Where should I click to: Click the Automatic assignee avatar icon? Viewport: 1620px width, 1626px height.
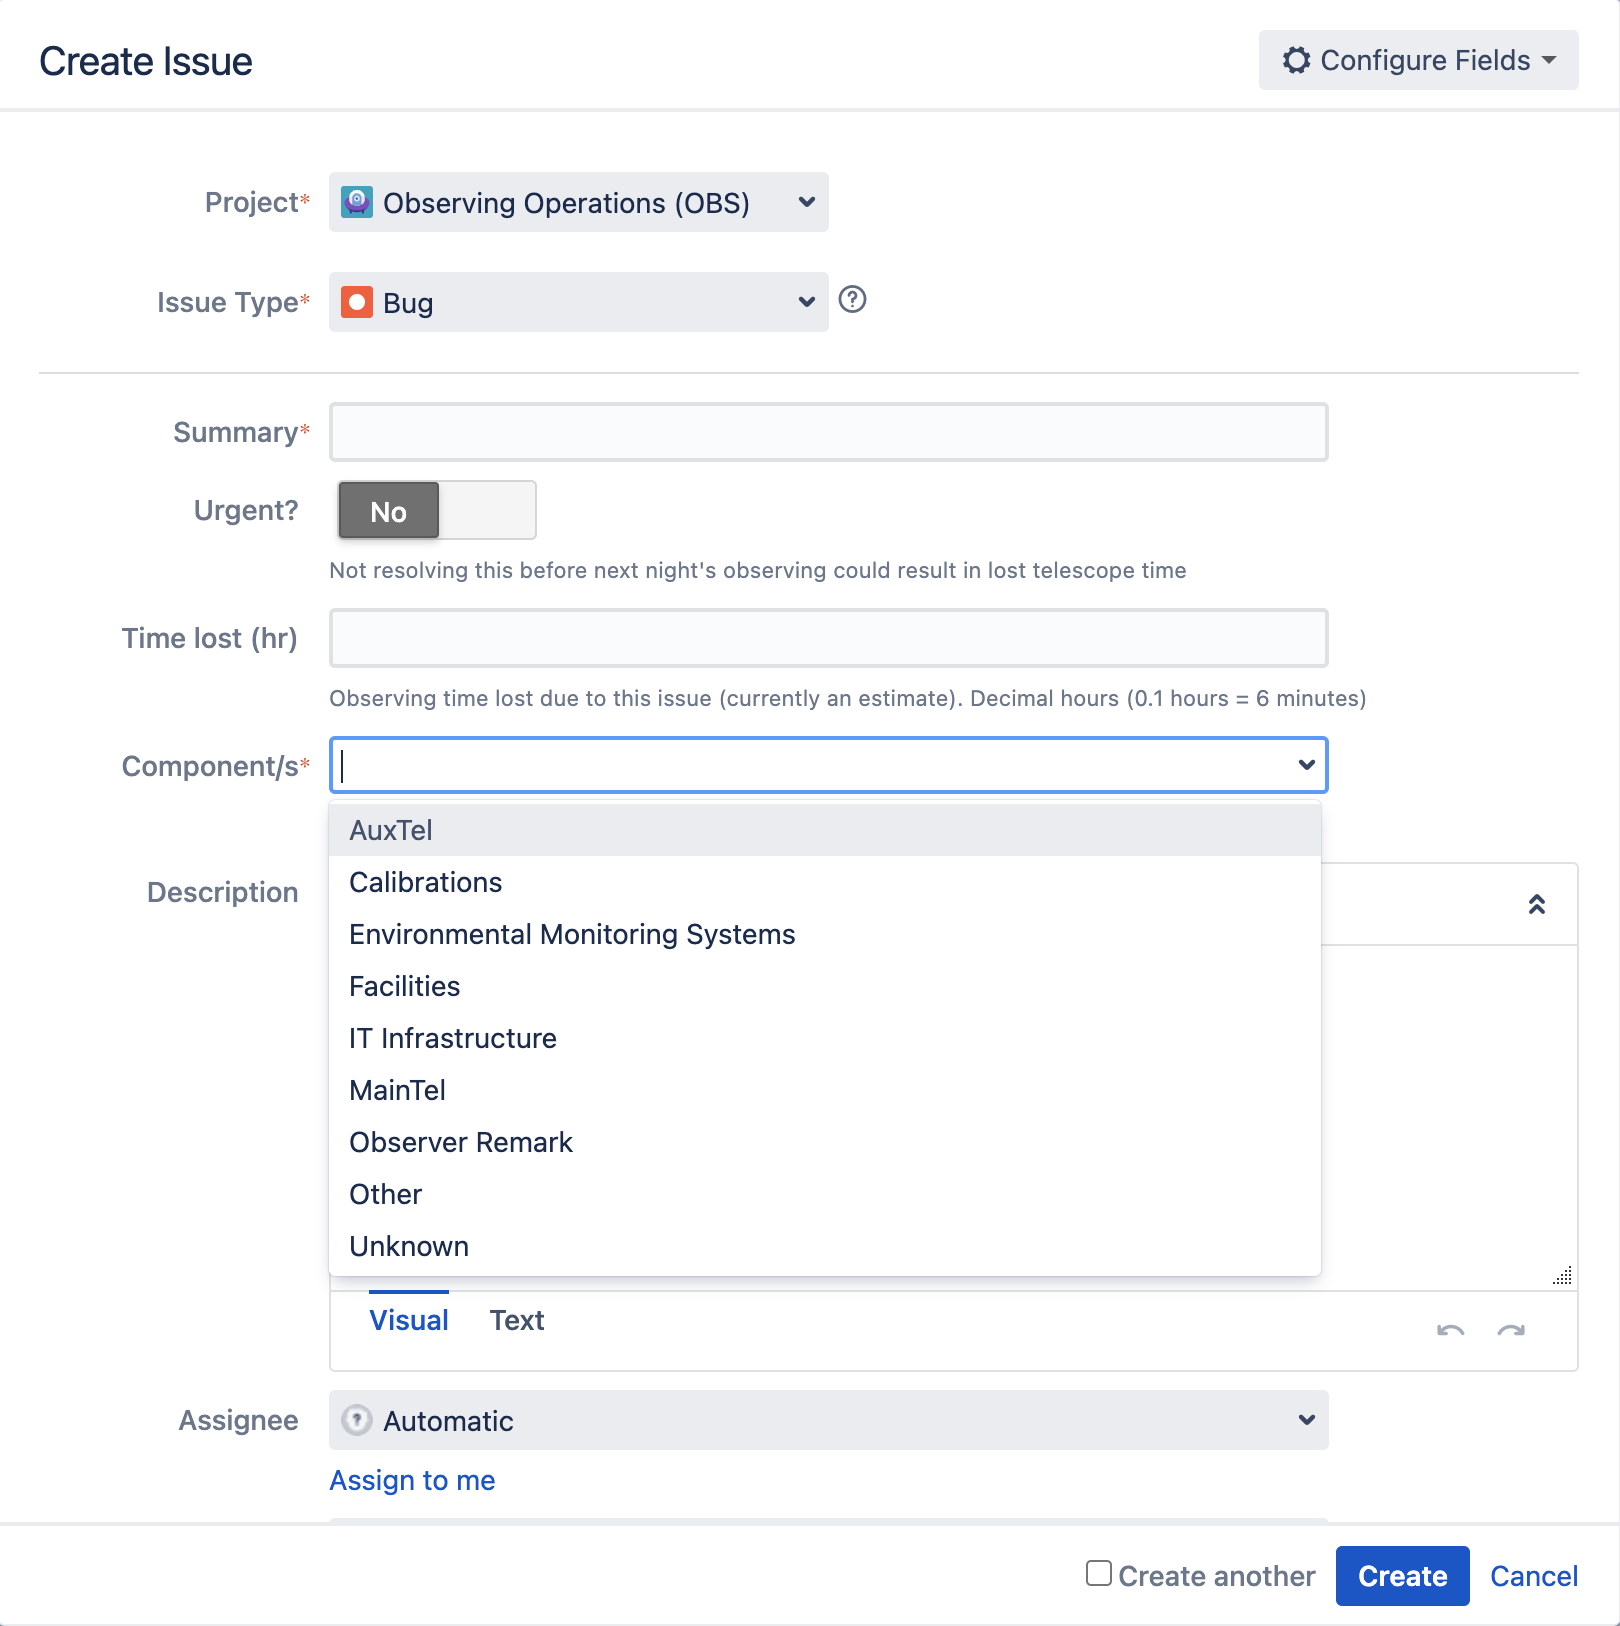(x=357, y=1420)
